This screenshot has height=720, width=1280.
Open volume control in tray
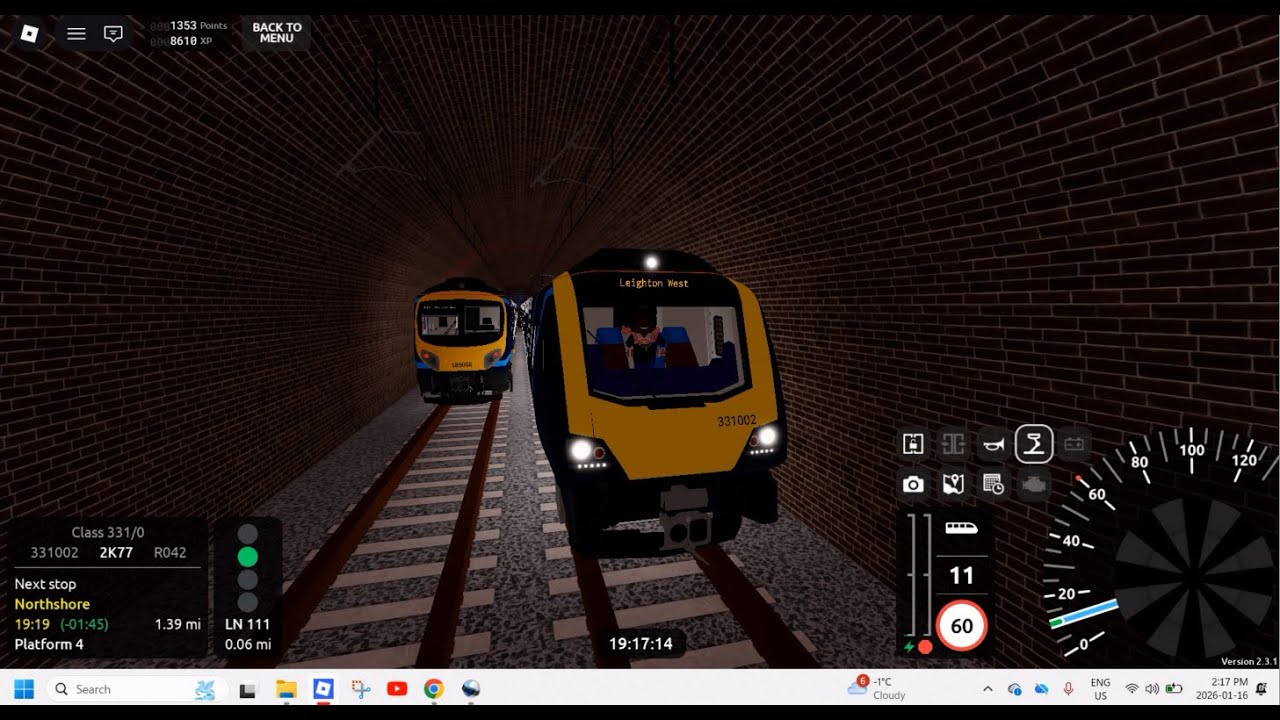(x=1152, y=689)
